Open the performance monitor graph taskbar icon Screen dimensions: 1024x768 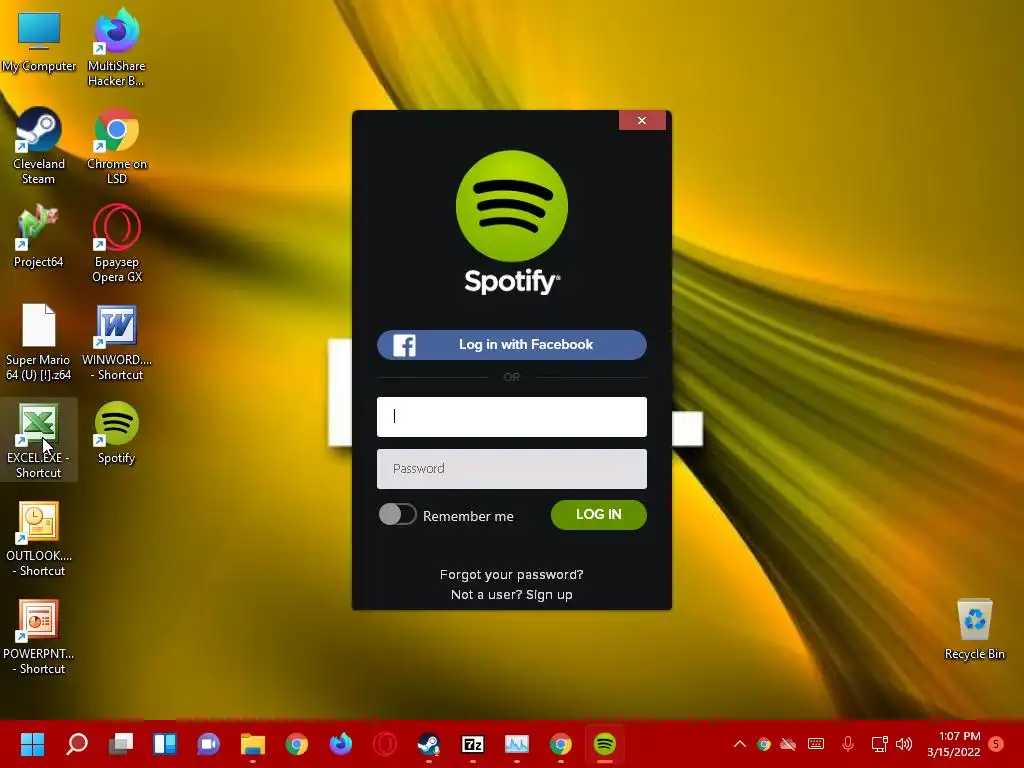(x=517, y=744)
